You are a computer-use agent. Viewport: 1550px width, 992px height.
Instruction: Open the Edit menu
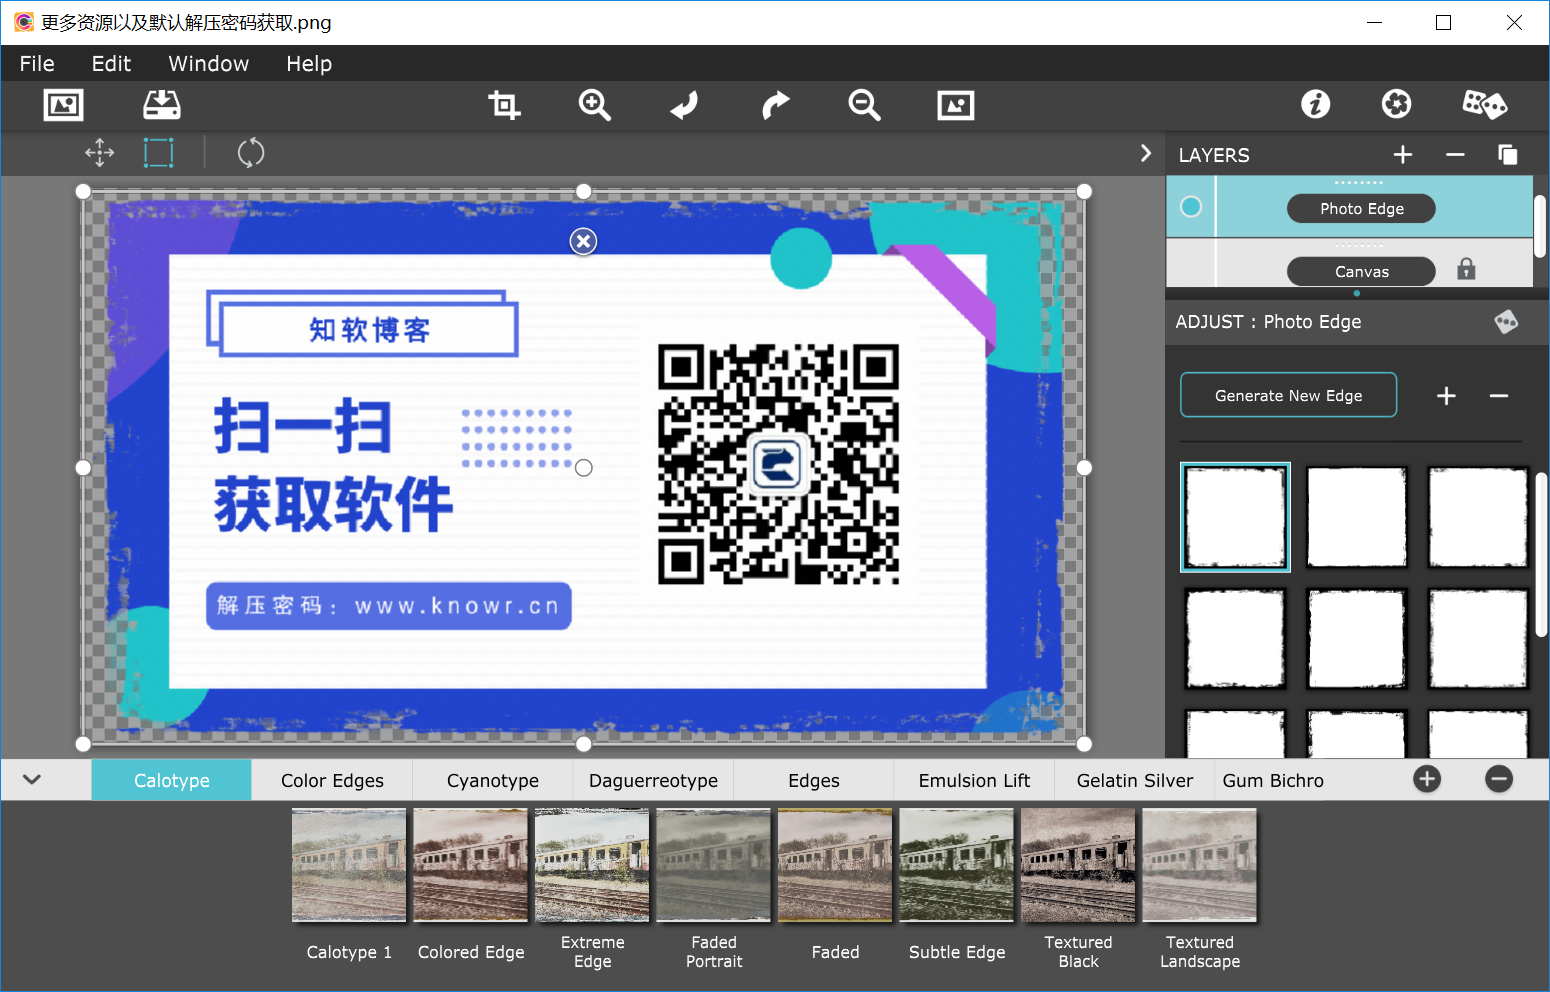[111, 63]
